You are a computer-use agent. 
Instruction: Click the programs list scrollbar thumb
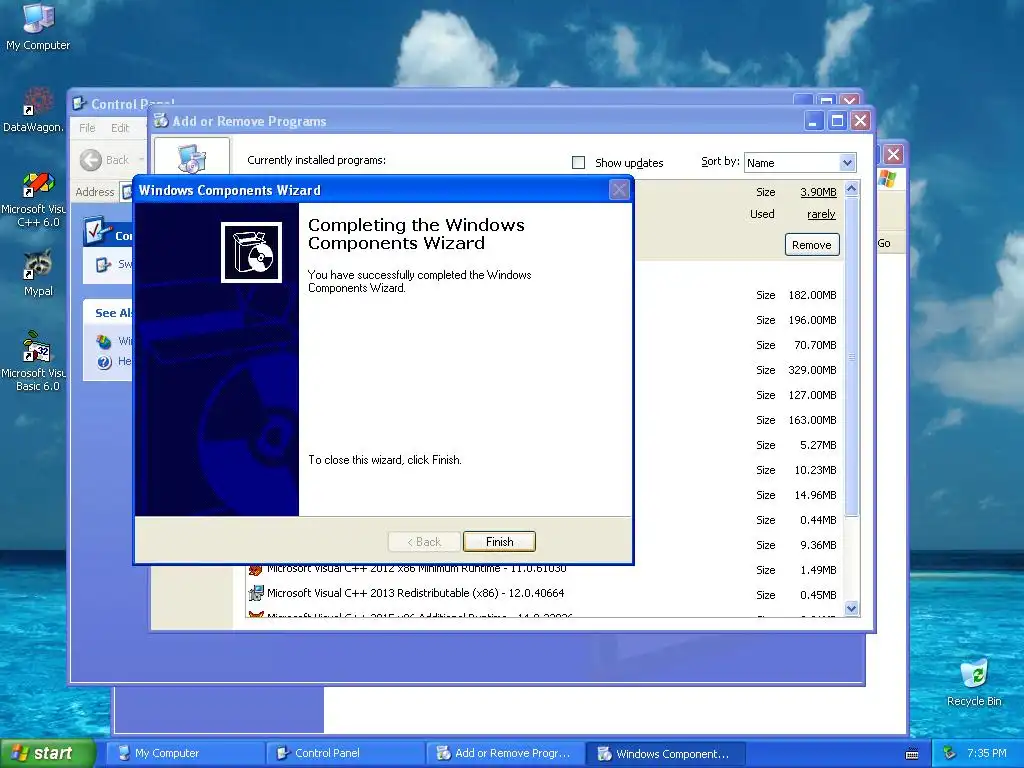tap(851, 356)
